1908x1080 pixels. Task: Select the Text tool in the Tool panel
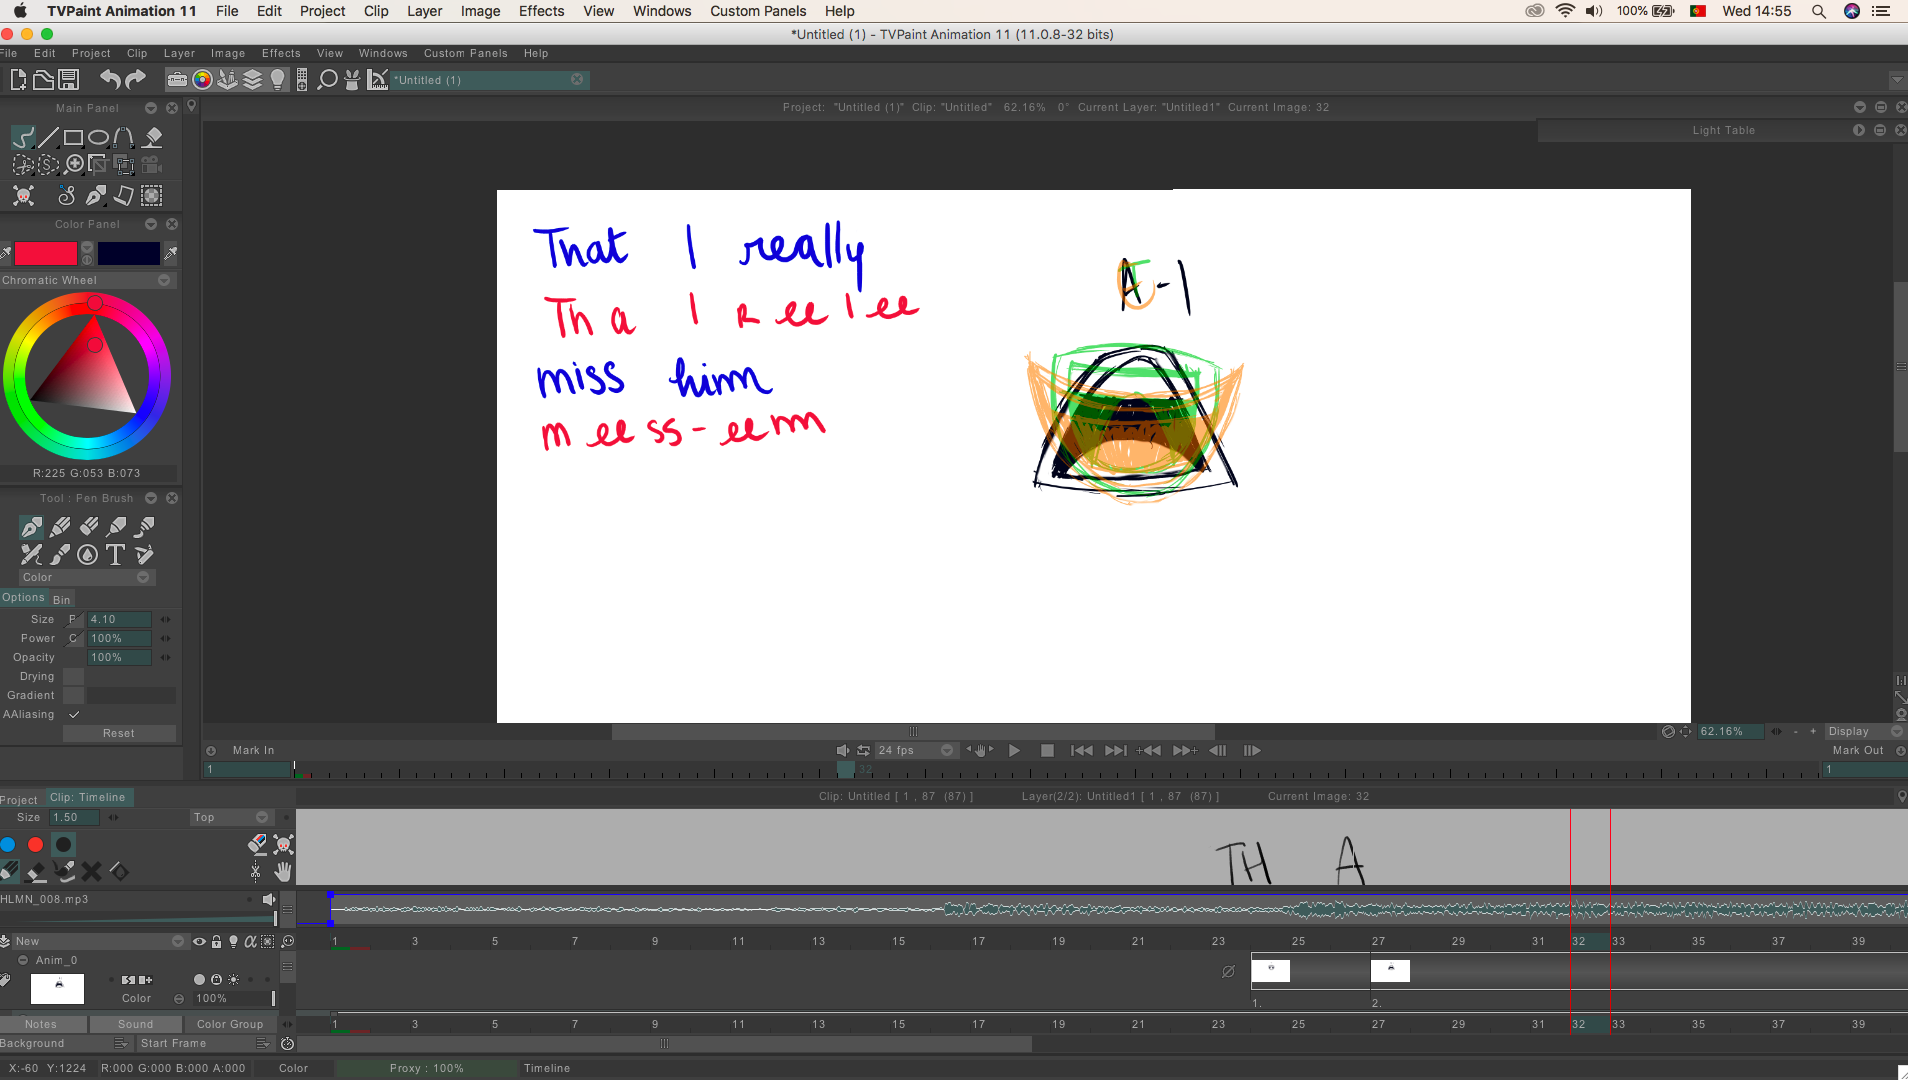pos(114,554)
